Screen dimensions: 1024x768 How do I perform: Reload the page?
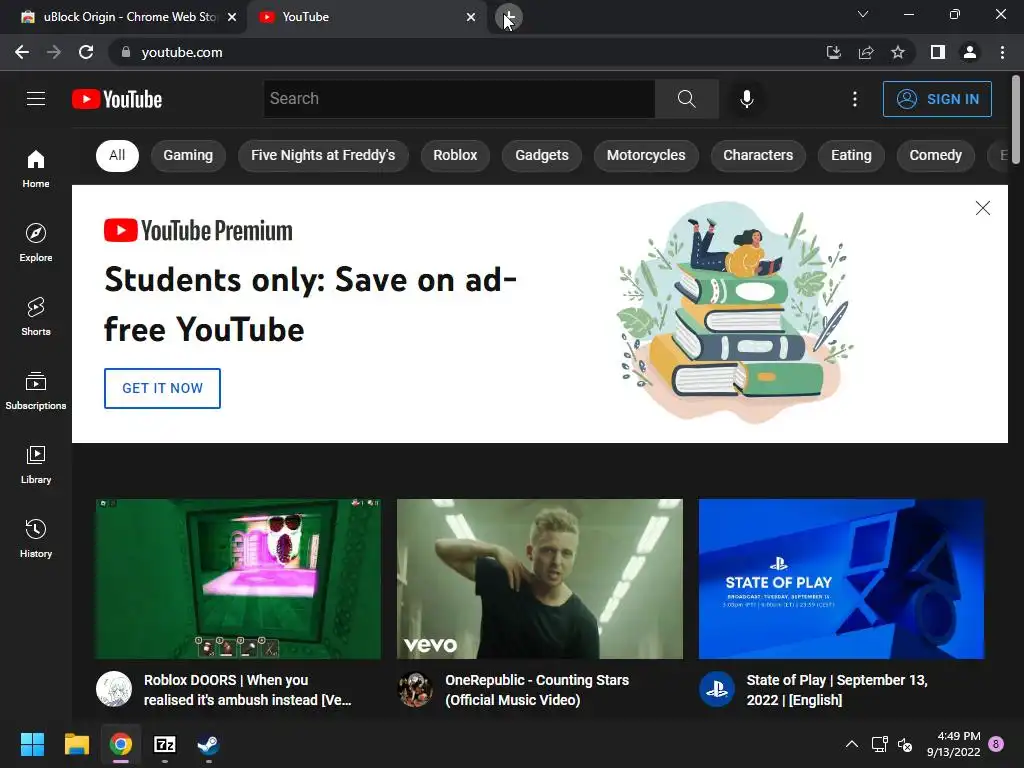tap(86, 52)
